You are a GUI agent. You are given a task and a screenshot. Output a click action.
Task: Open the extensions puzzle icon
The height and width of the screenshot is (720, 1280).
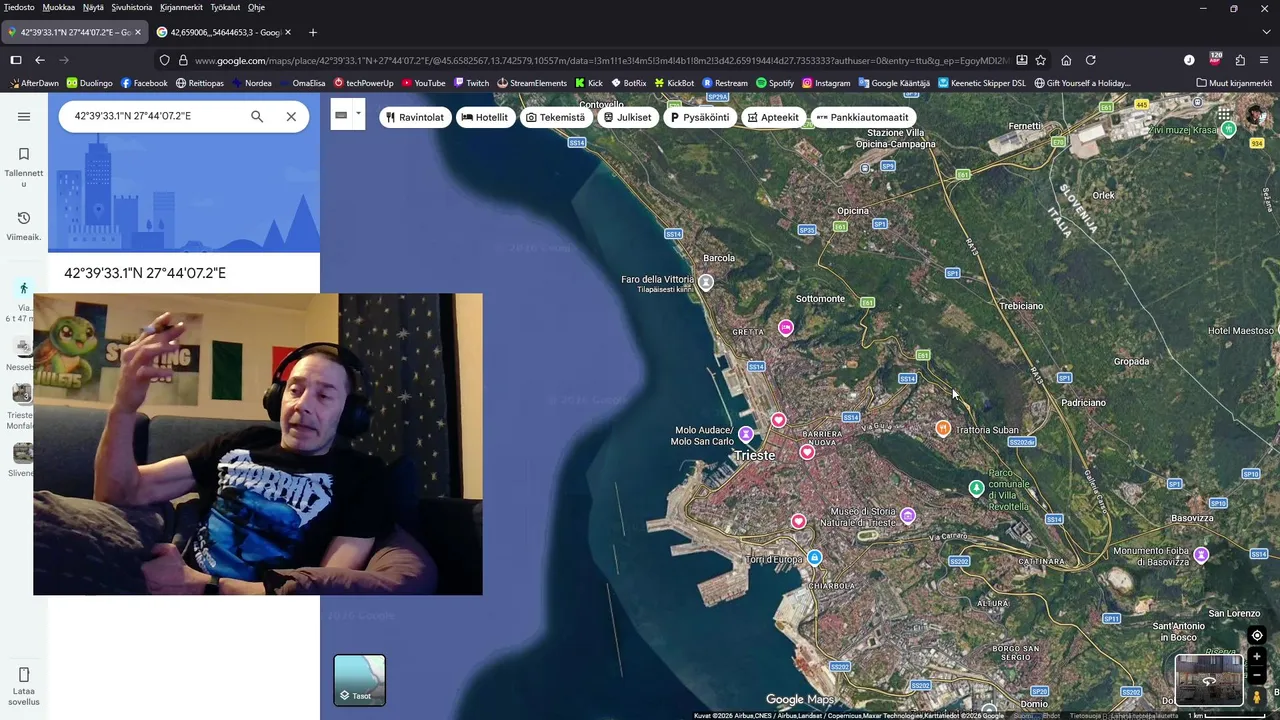click(x=1240, y=60)
